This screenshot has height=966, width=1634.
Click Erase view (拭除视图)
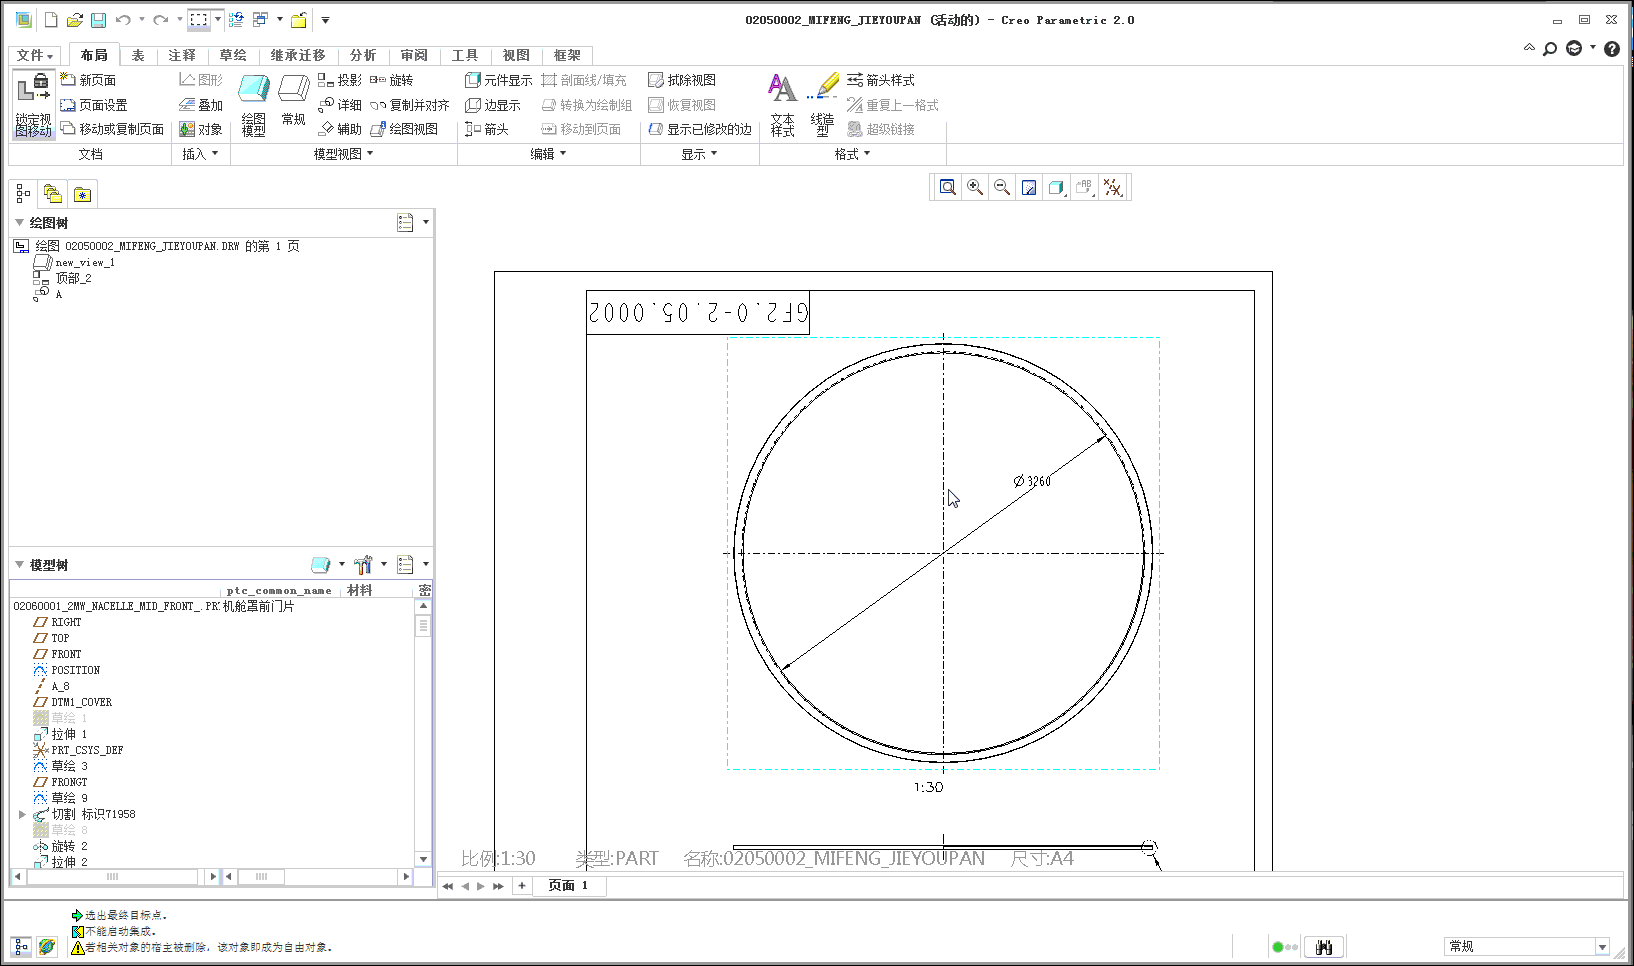point(682,80)
